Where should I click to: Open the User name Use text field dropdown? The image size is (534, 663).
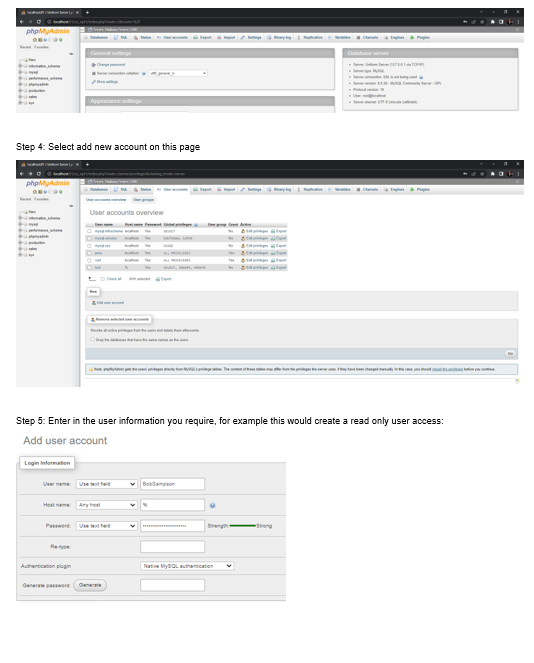click(107, 484)
